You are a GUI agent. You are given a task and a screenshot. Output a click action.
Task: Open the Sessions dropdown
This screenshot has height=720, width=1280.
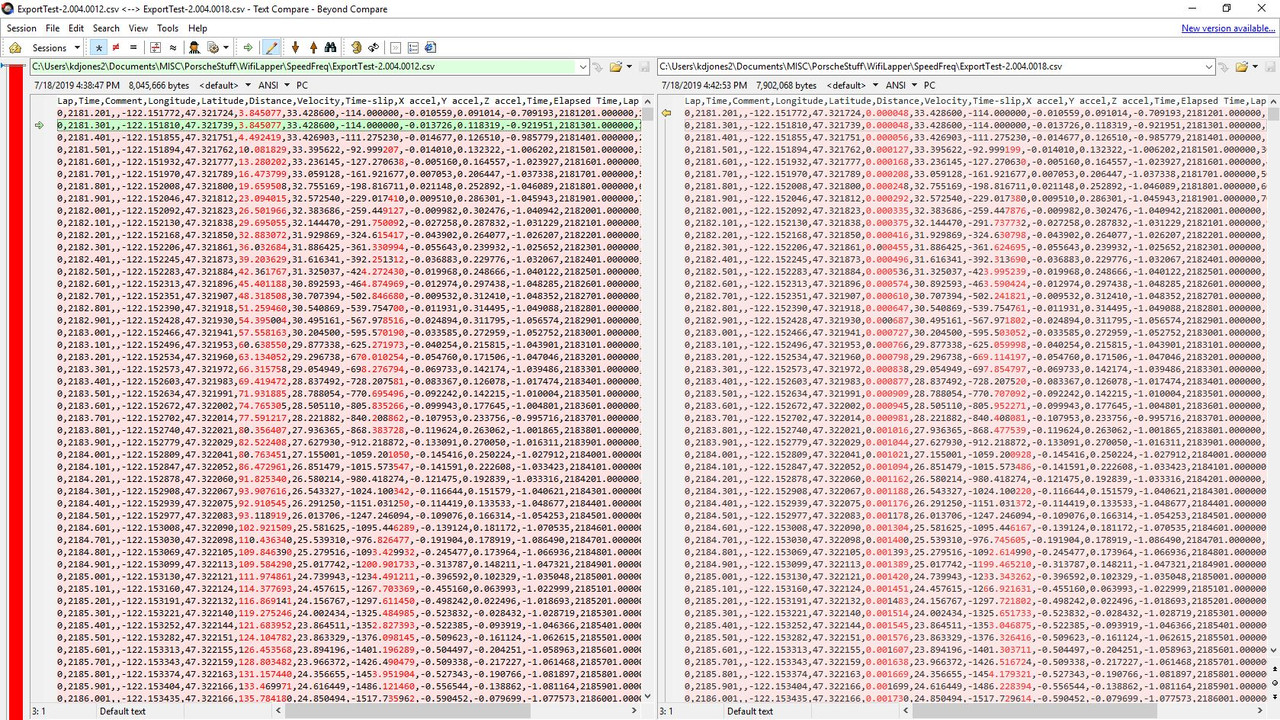56,47
